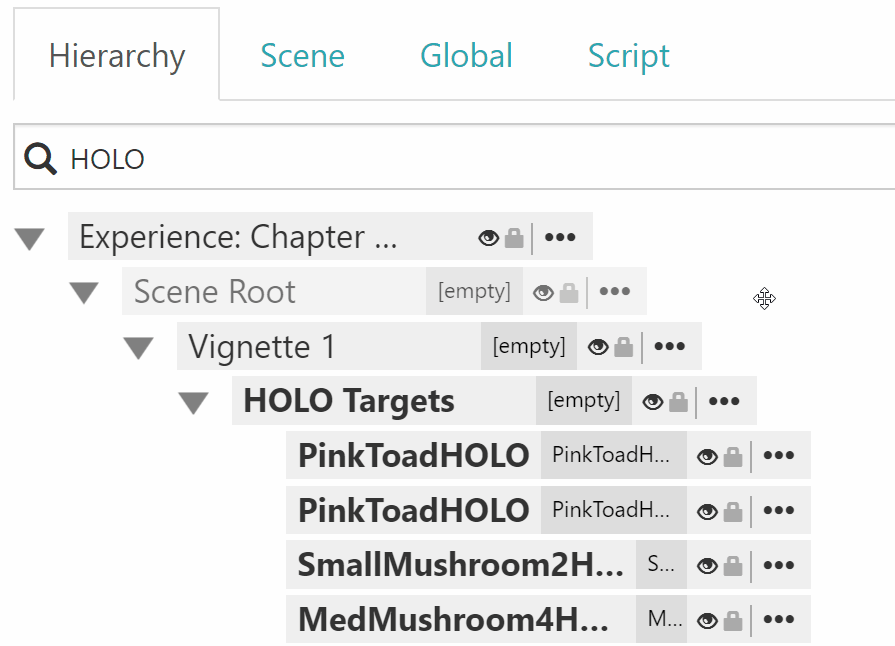Hide the HOLO Targets group
The width and height of the screenshot is (895, 646).
[x=653, y=402]
